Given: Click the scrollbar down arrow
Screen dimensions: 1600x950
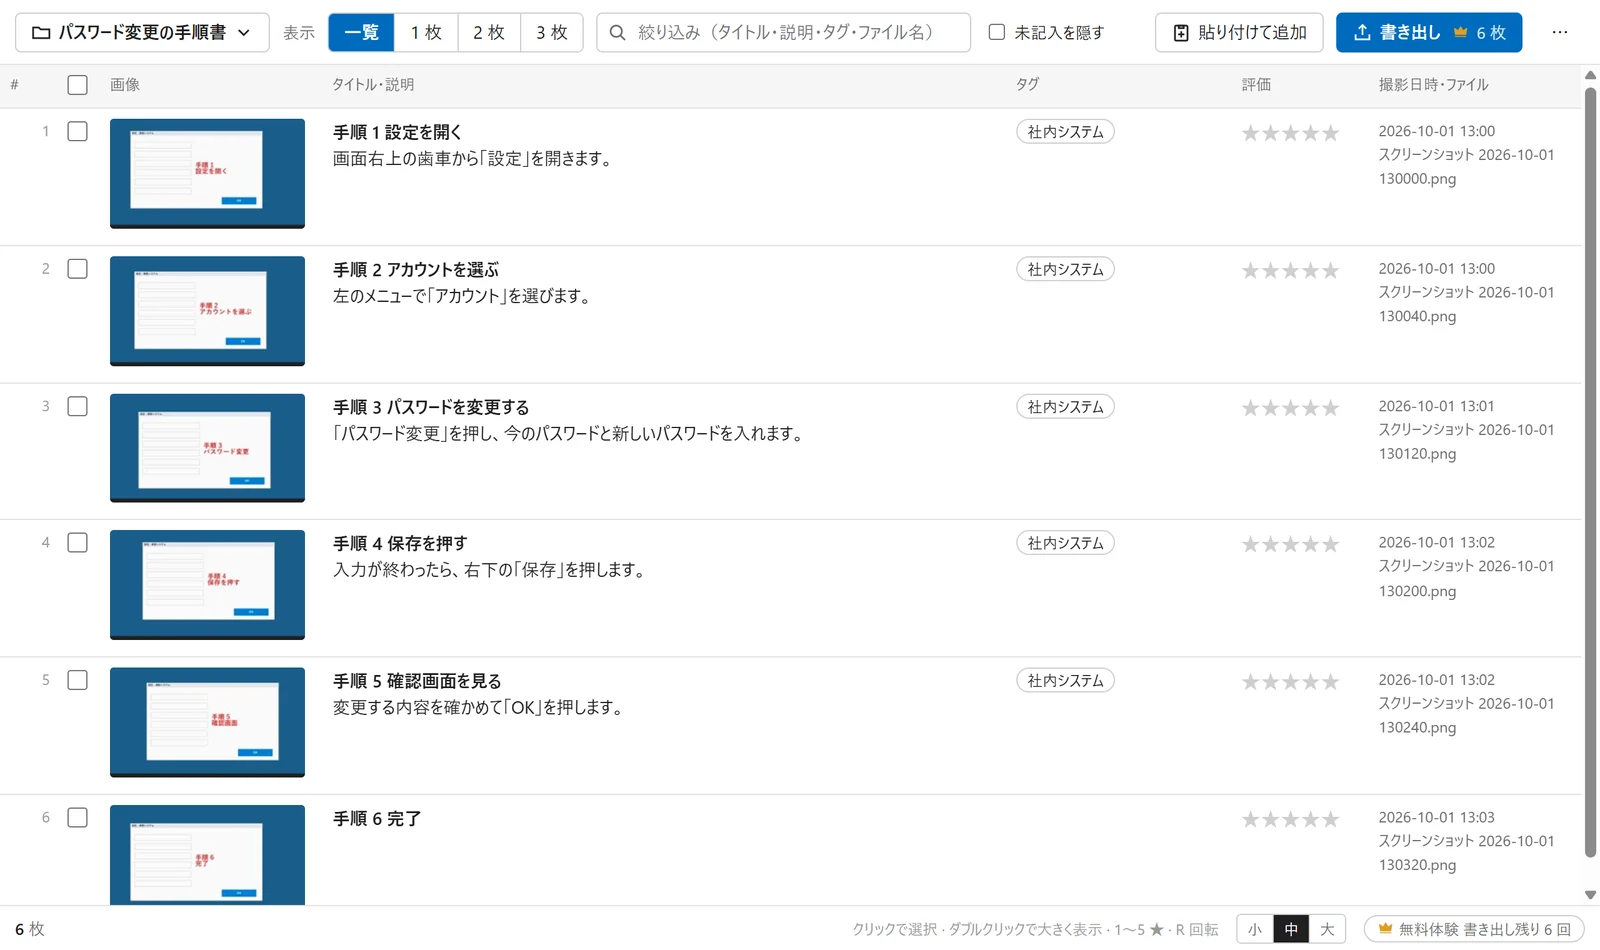Looking at the screenshot, I should coord(1590,895).
